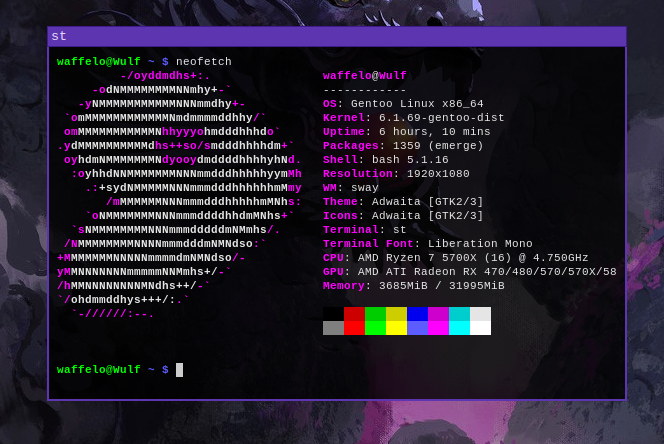Click the 'Kernel: 6.1.69-gentoo-dist' line
664x444 pixels.
pos(413,118)
